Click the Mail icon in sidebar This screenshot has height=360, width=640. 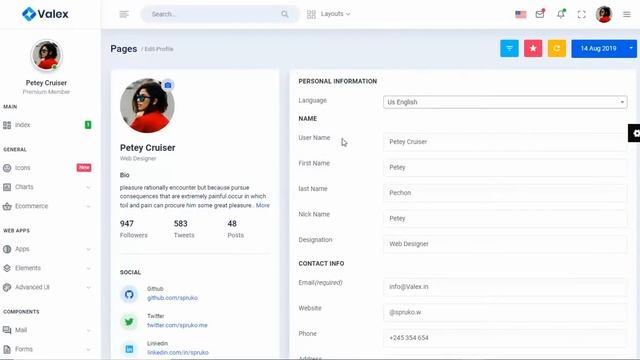7,330
